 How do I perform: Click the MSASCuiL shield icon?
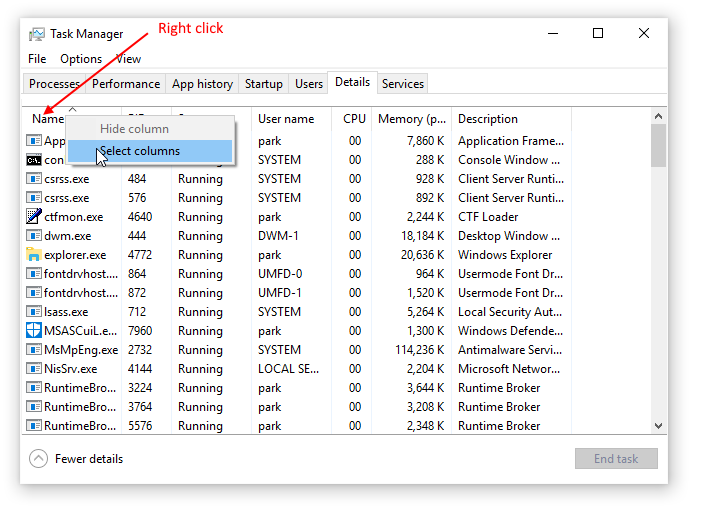click(x=34, y=331)
